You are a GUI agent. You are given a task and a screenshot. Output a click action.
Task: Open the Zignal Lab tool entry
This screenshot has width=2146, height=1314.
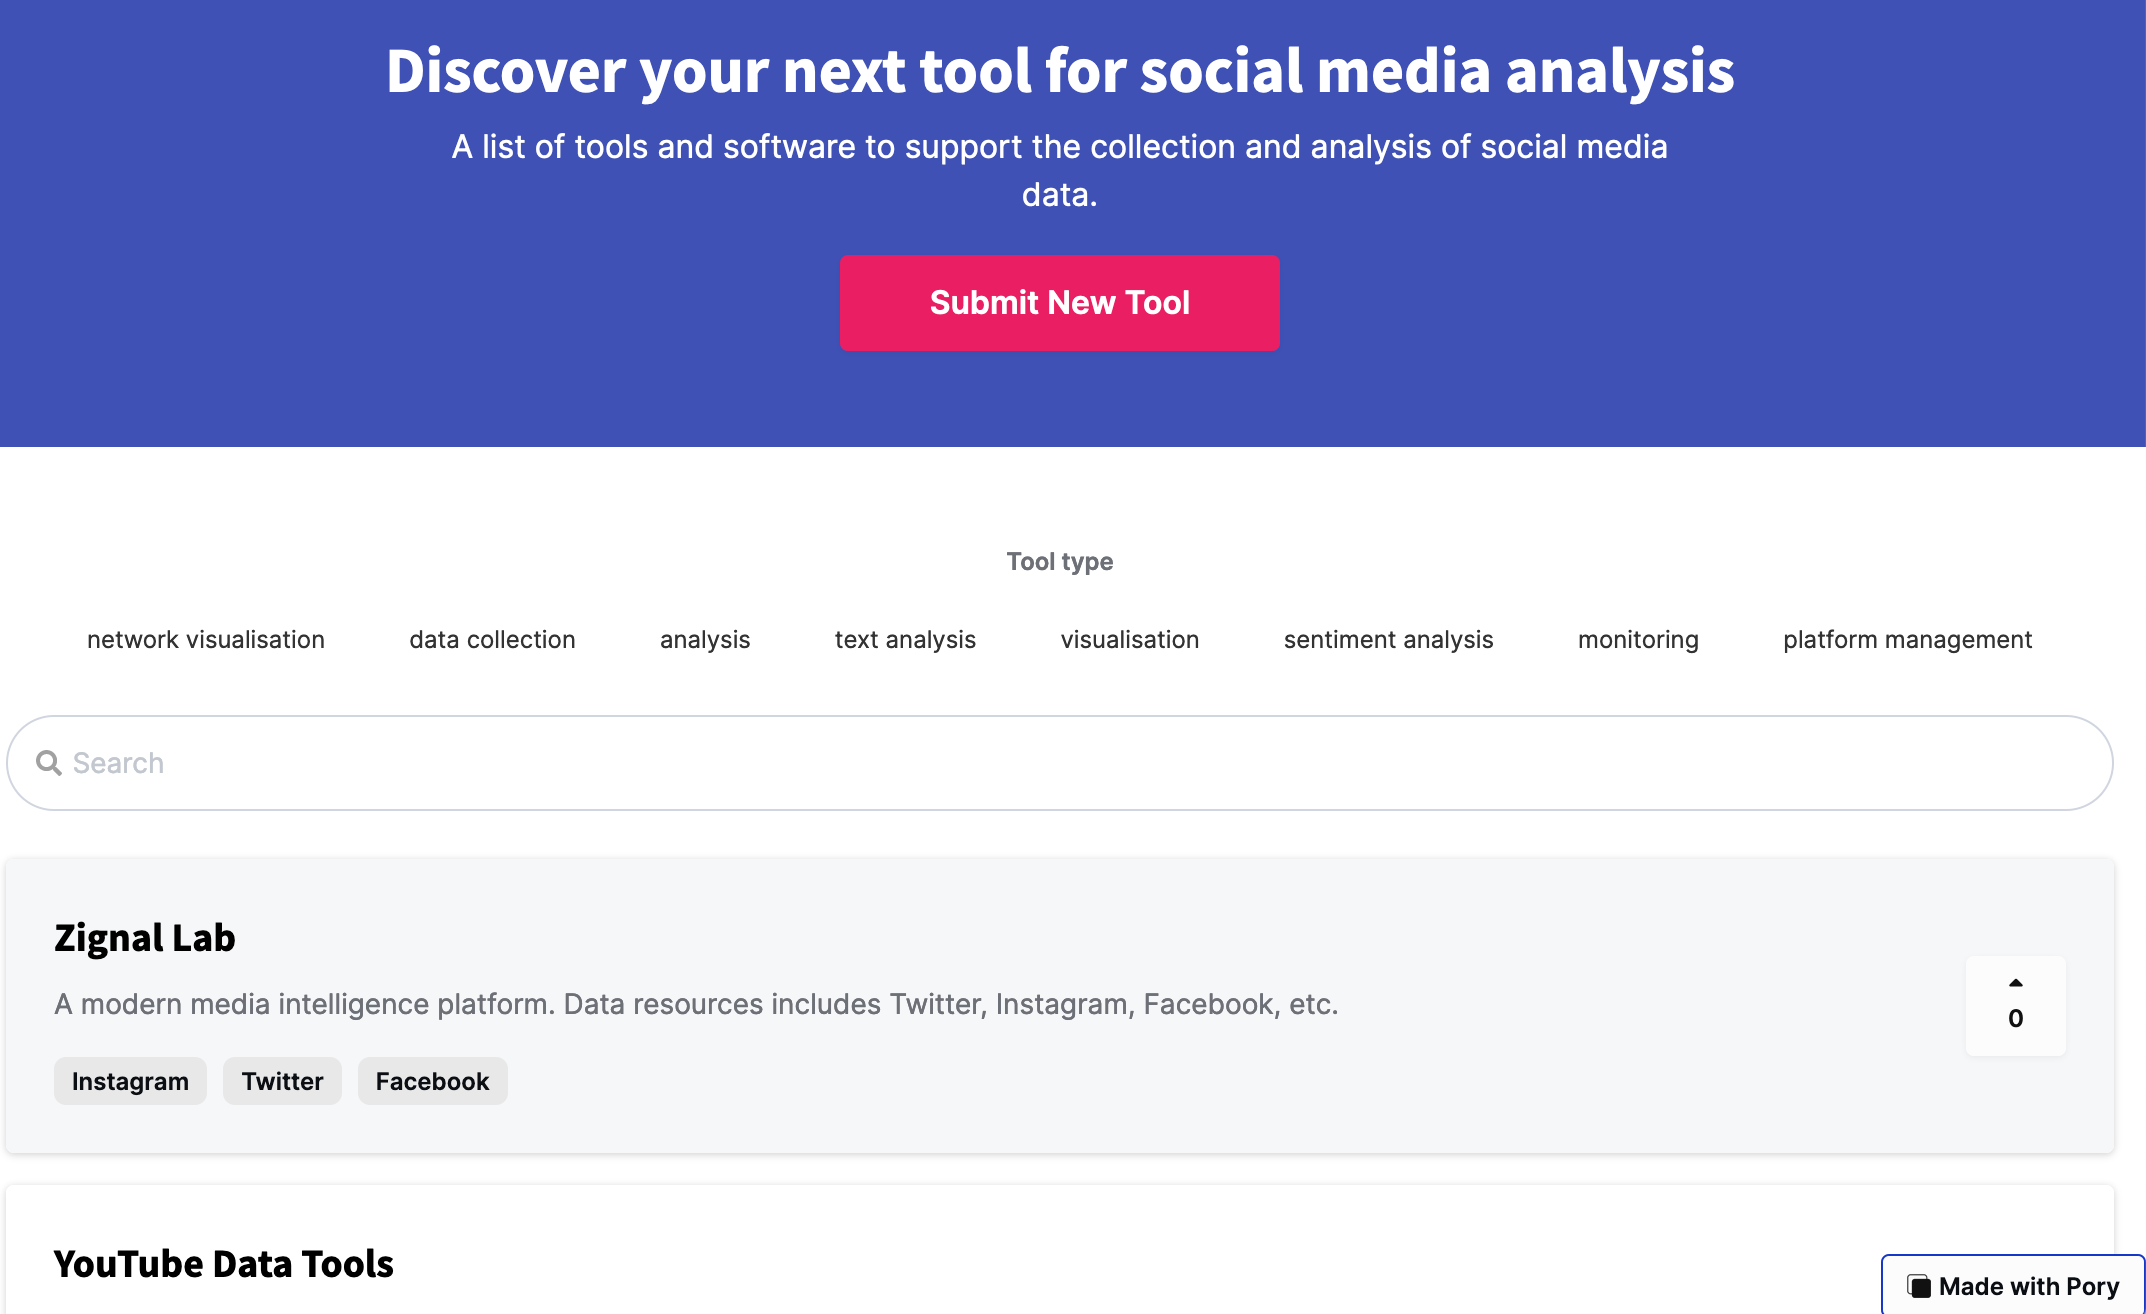145,937
